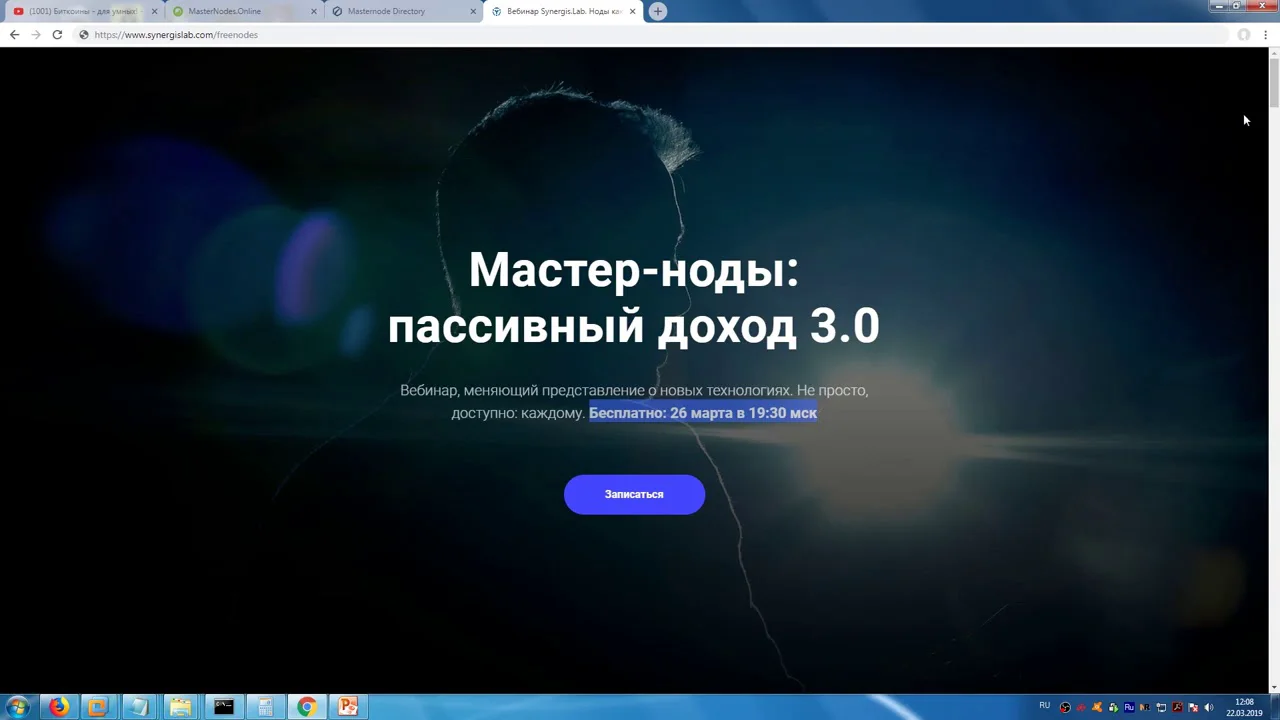Click the пассивный доход 3.0 heading line
1280x720 pixels.
634,326
